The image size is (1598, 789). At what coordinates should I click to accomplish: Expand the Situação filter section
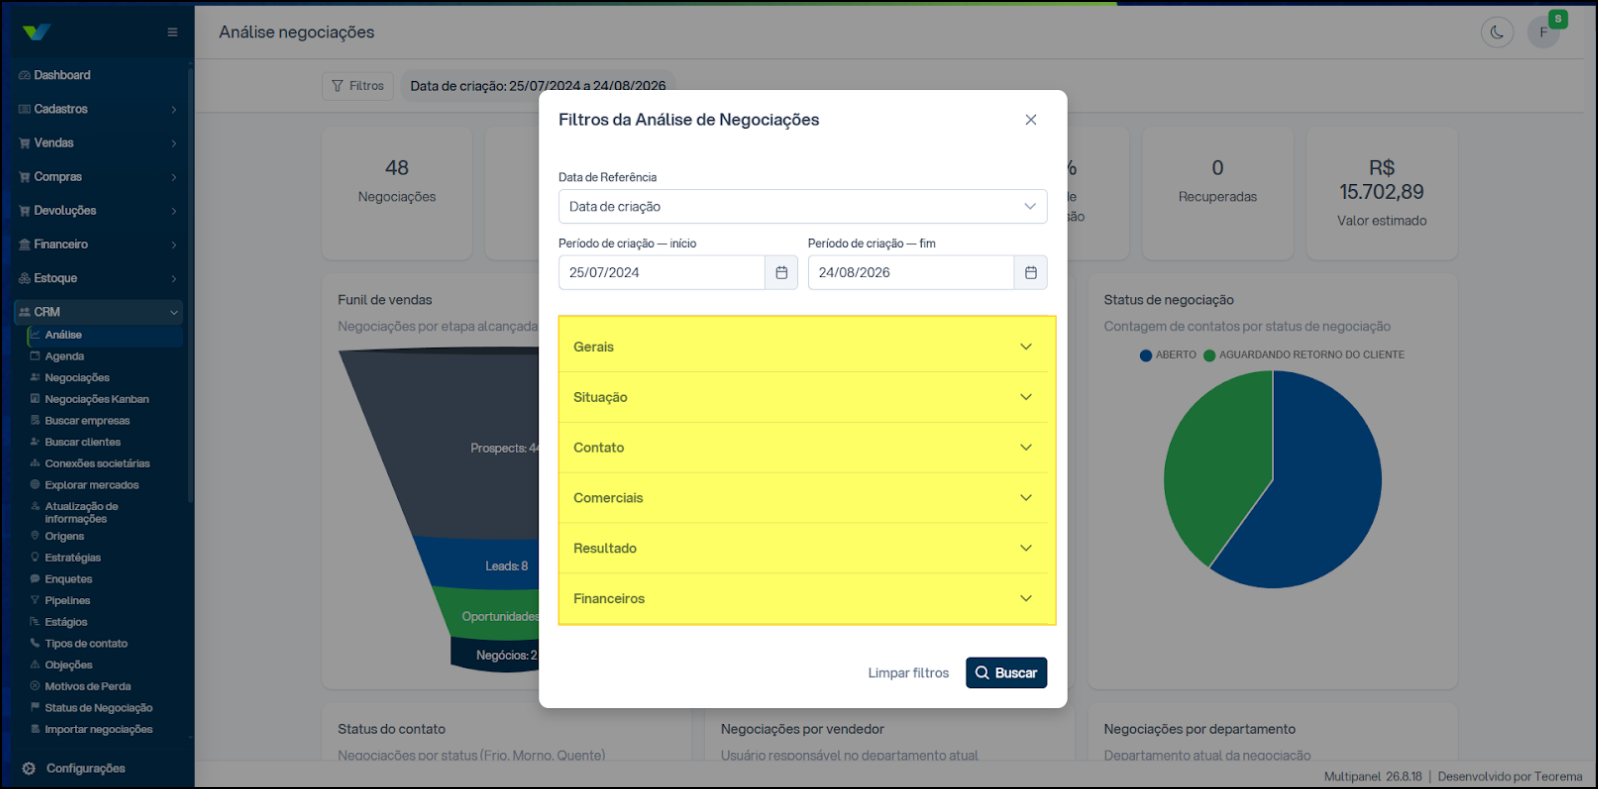tap(803, 397)
